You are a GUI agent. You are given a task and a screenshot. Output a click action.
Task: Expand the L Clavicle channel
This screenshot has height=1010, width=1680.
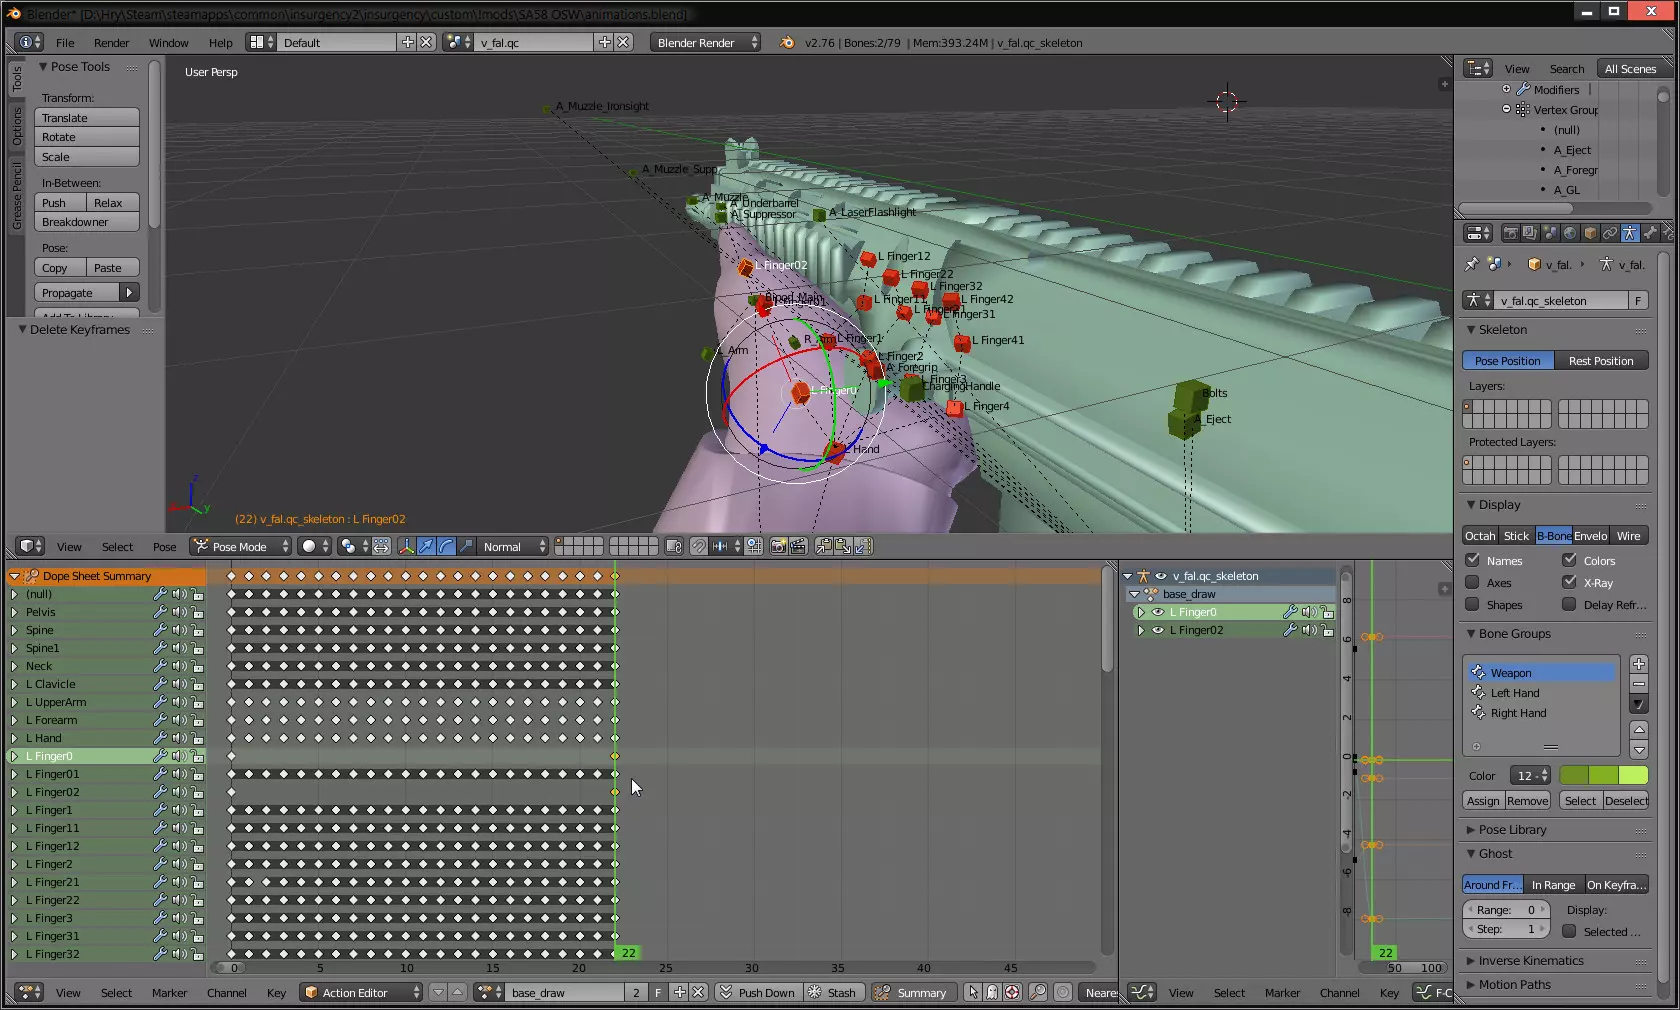click(x=14, y=684)
